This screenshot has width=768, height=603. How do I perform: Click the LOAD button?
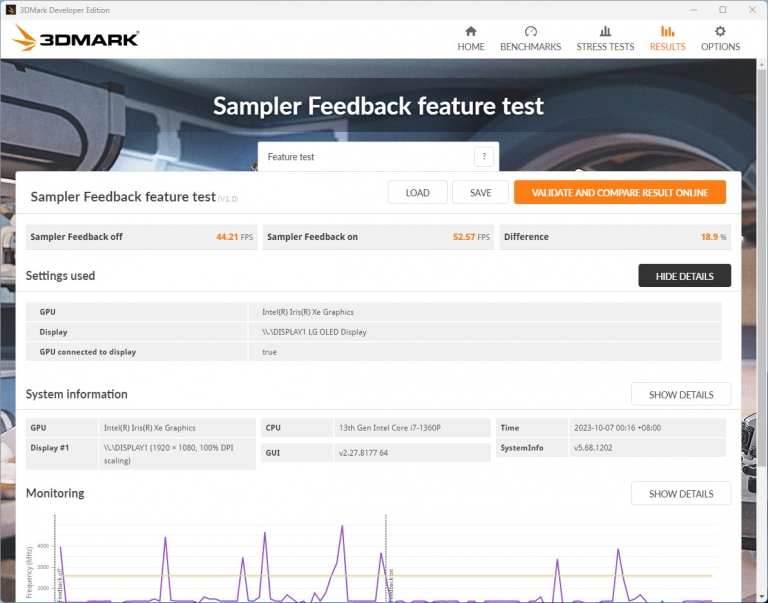coord(417,193)
